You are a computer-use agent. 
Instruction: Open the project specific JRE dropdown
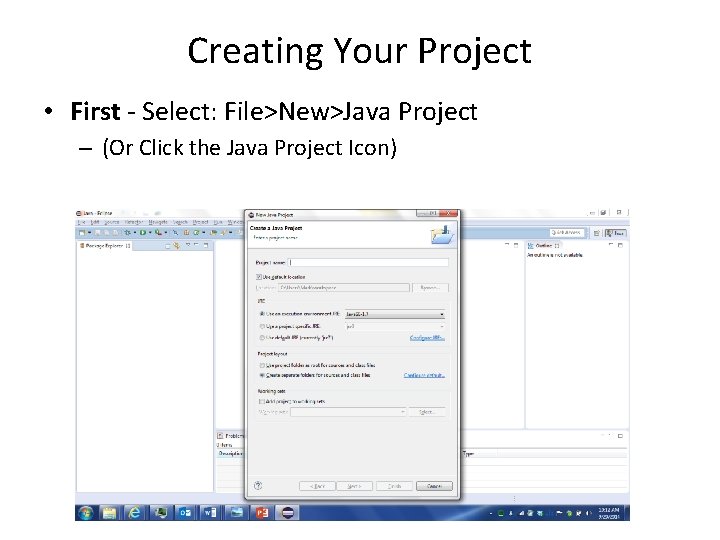pyautogui.click(x=395, y=326)
